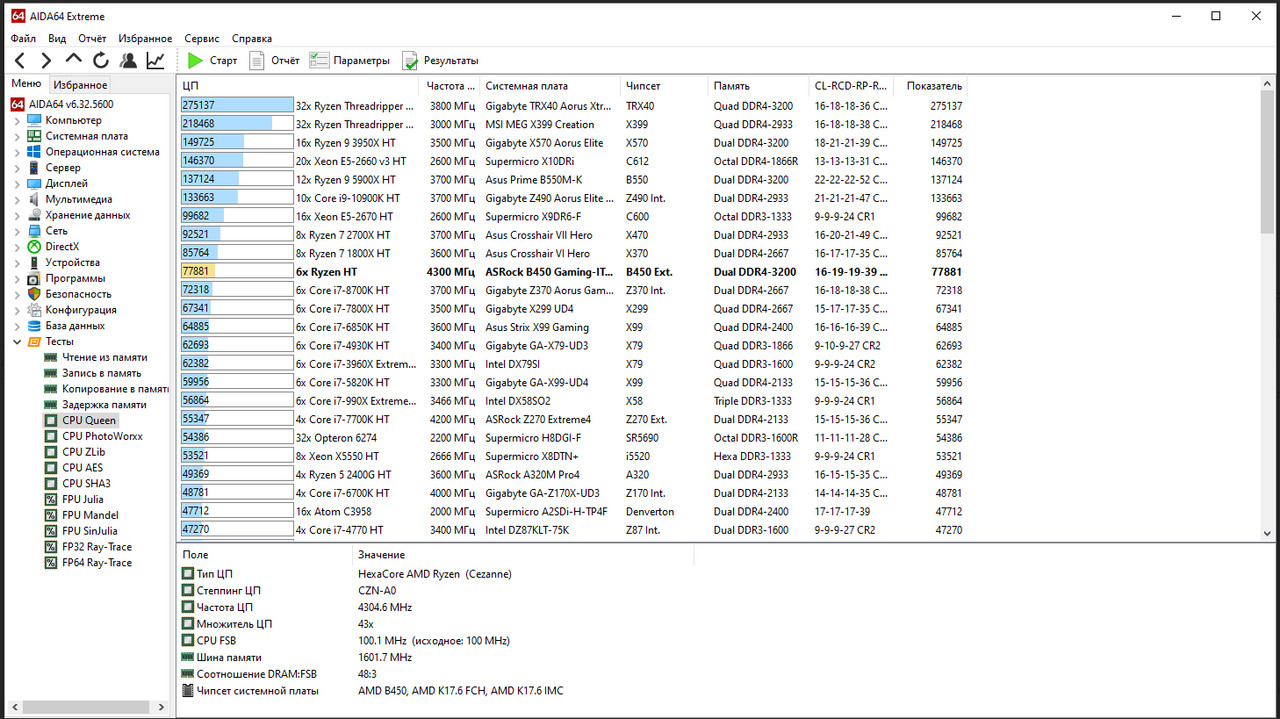This screenshot has height=719, width=1280.
Task: Expand the Компьютер tree node
Action: coord(16,121)
